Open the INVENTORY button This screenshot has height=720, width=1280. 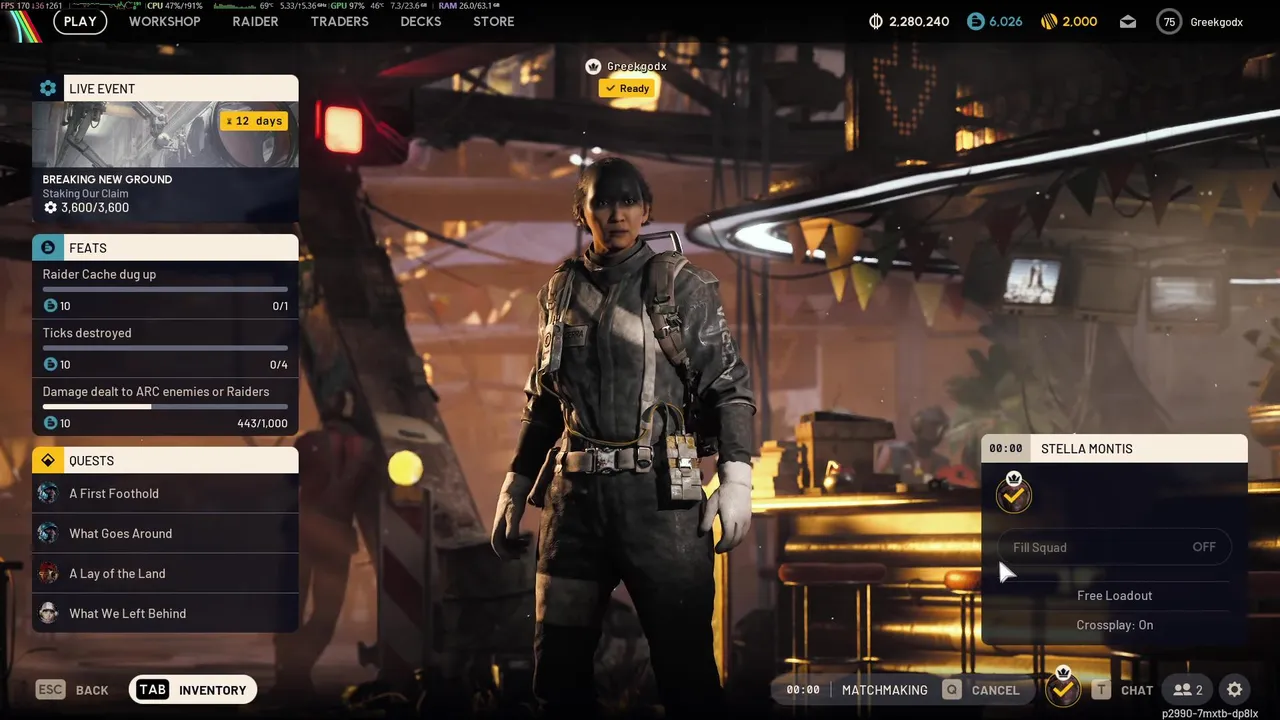[x=193, y=690]
